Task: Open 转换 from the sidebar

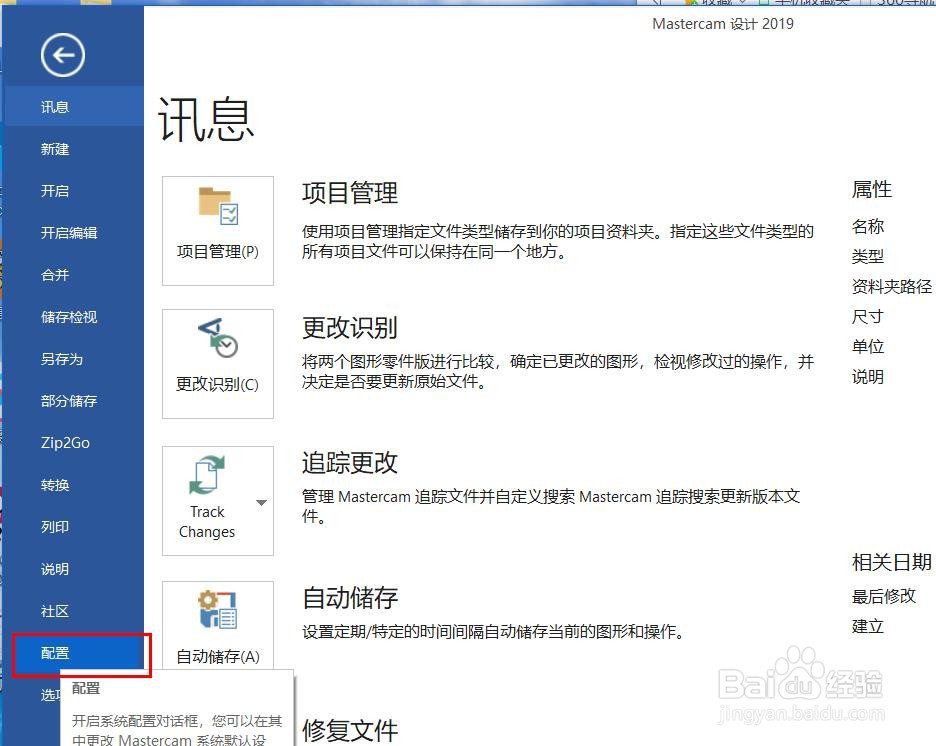Action: [73, 485]
